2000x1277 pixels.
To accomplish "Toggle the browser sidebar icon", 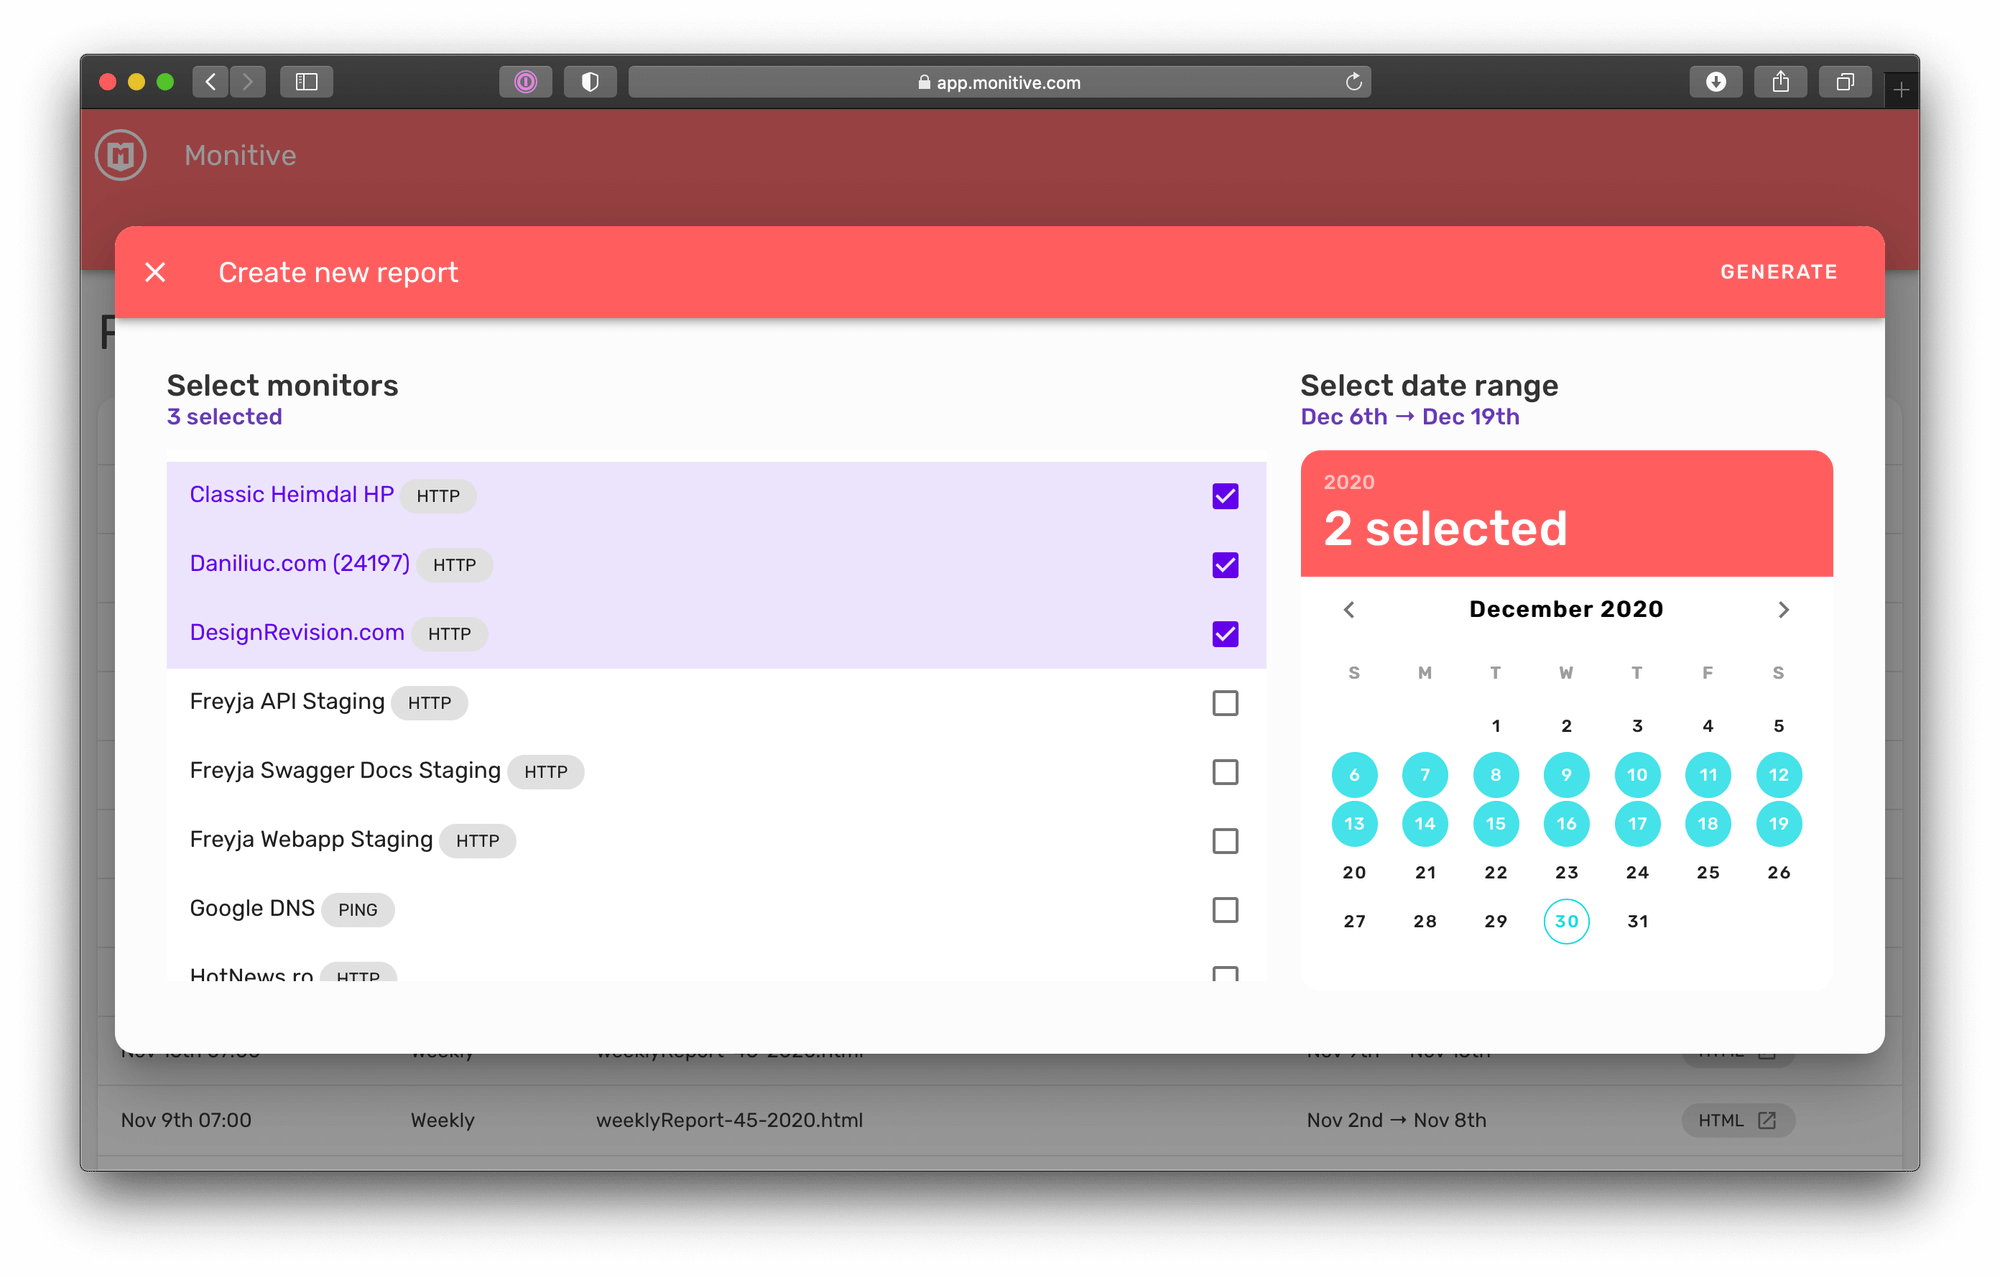I will [x=307, y=82].
